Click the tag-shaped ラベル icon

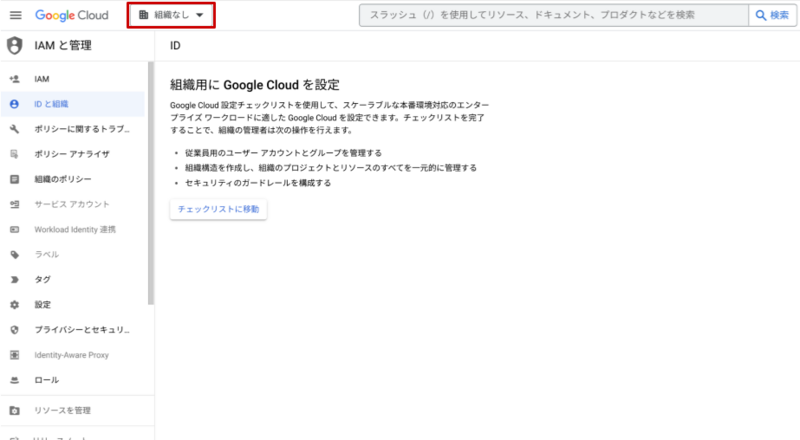pos(14,255)
